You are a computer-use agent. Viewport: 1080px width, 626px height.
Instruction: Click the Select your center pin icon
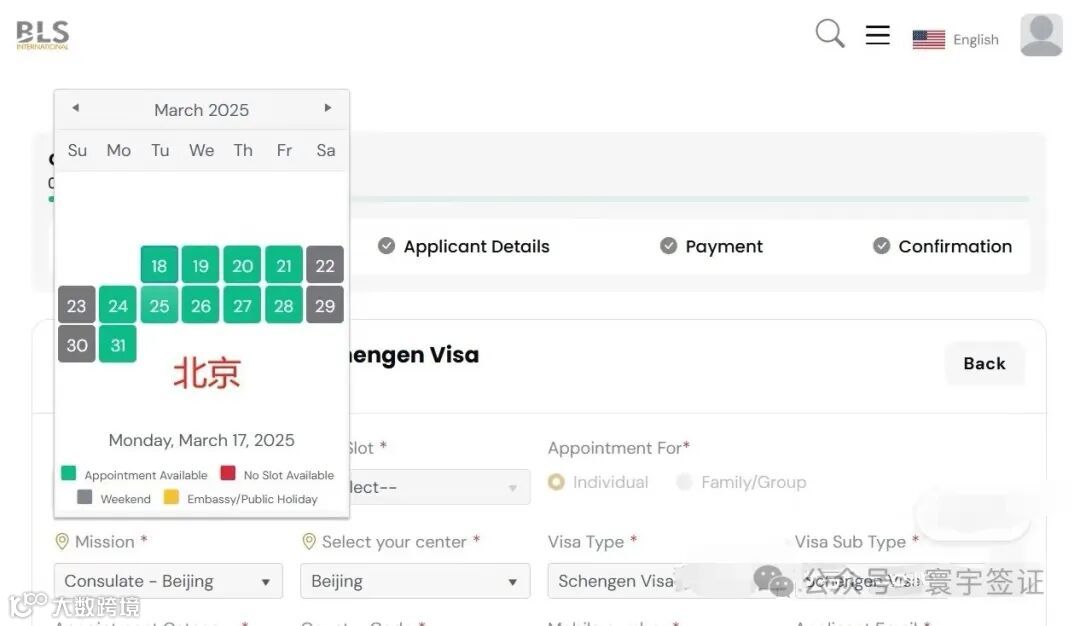tap(309, 542)
